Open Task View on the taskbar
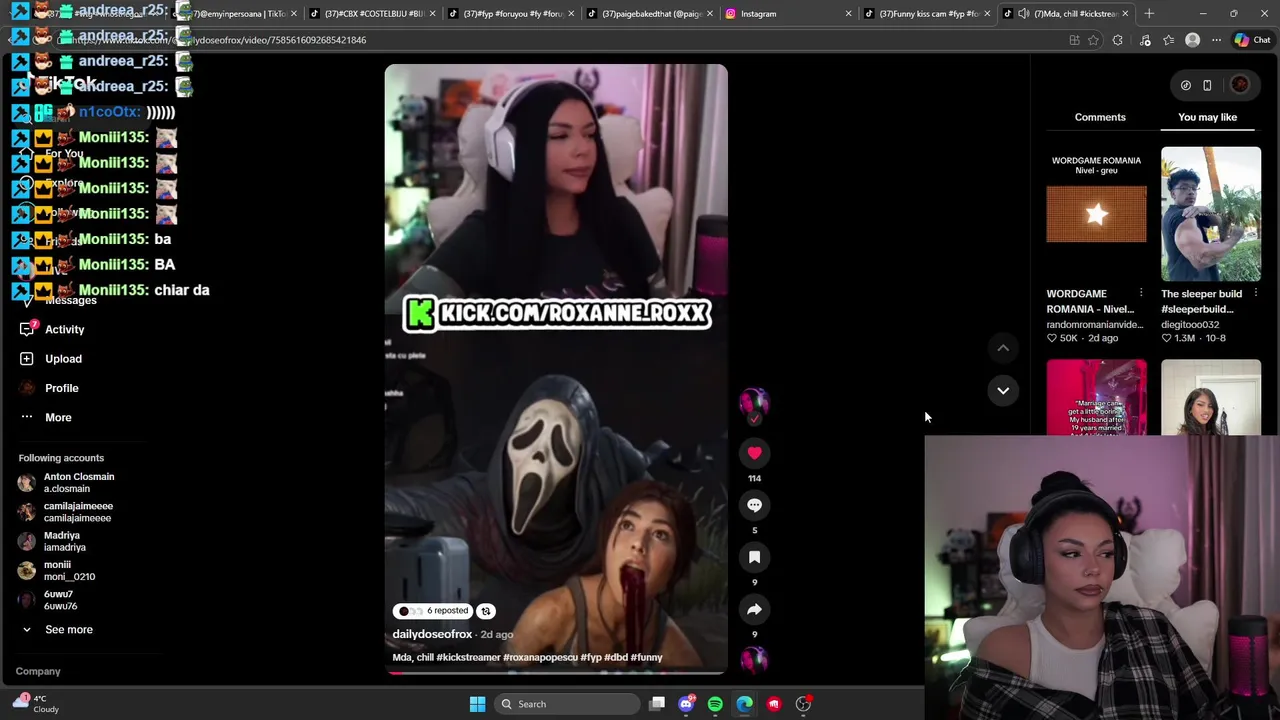 (657, 704)
